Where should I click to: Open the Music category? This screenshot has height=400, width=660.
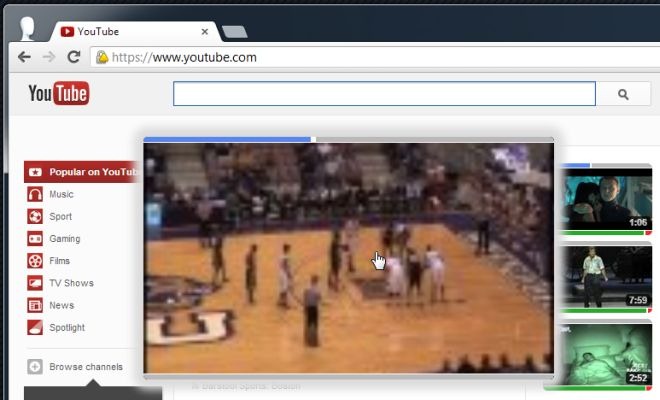coord(61,194)
